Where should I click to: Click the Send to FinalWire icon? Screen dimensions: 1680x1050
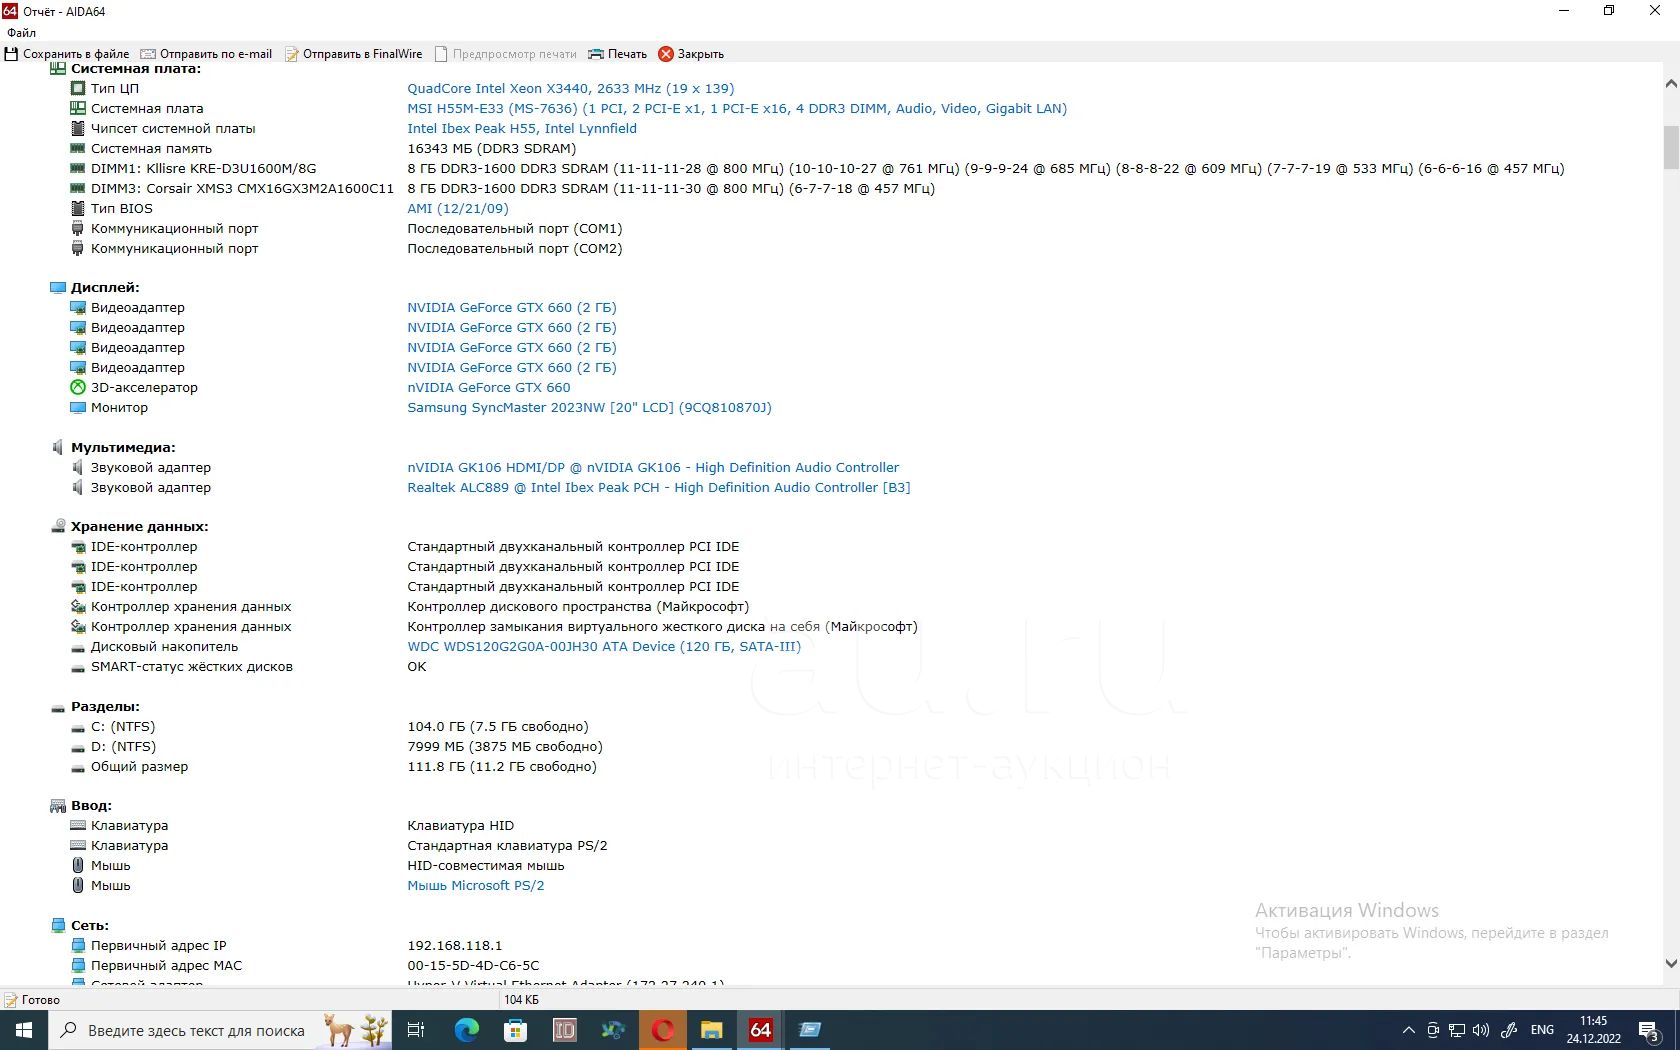(291, 54)
